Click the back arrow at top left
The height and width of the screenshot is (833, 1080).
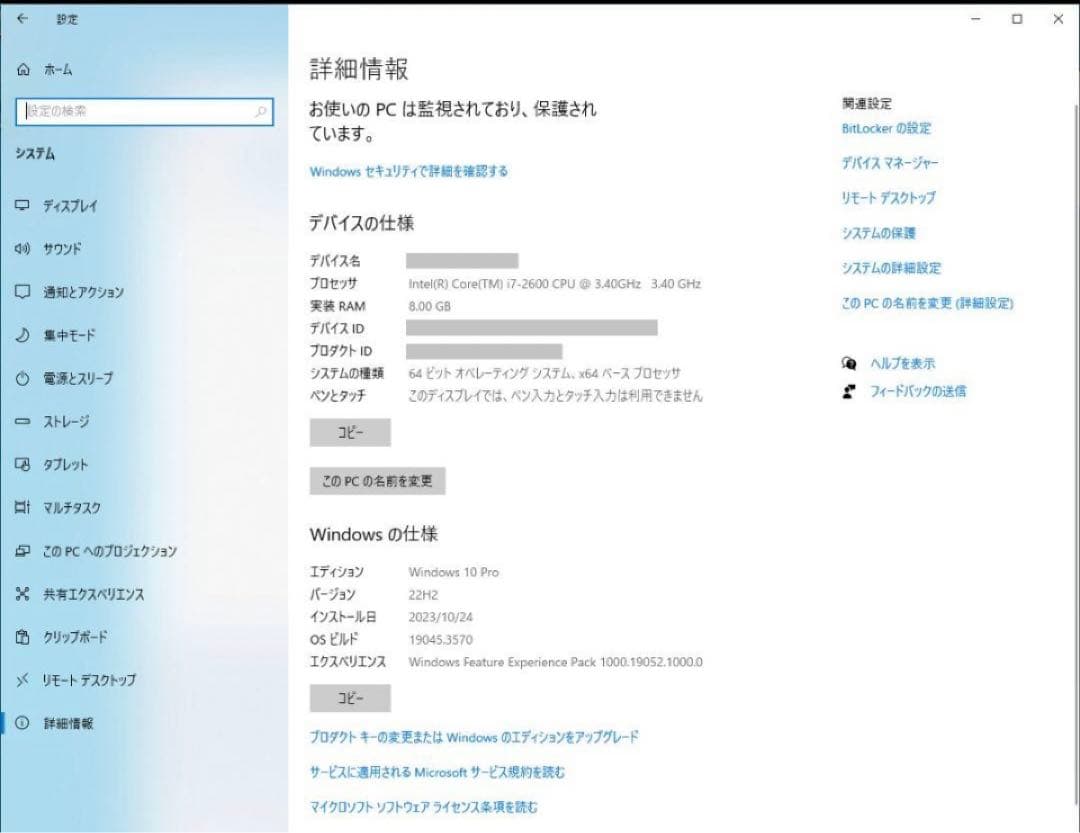coord(22,19)
